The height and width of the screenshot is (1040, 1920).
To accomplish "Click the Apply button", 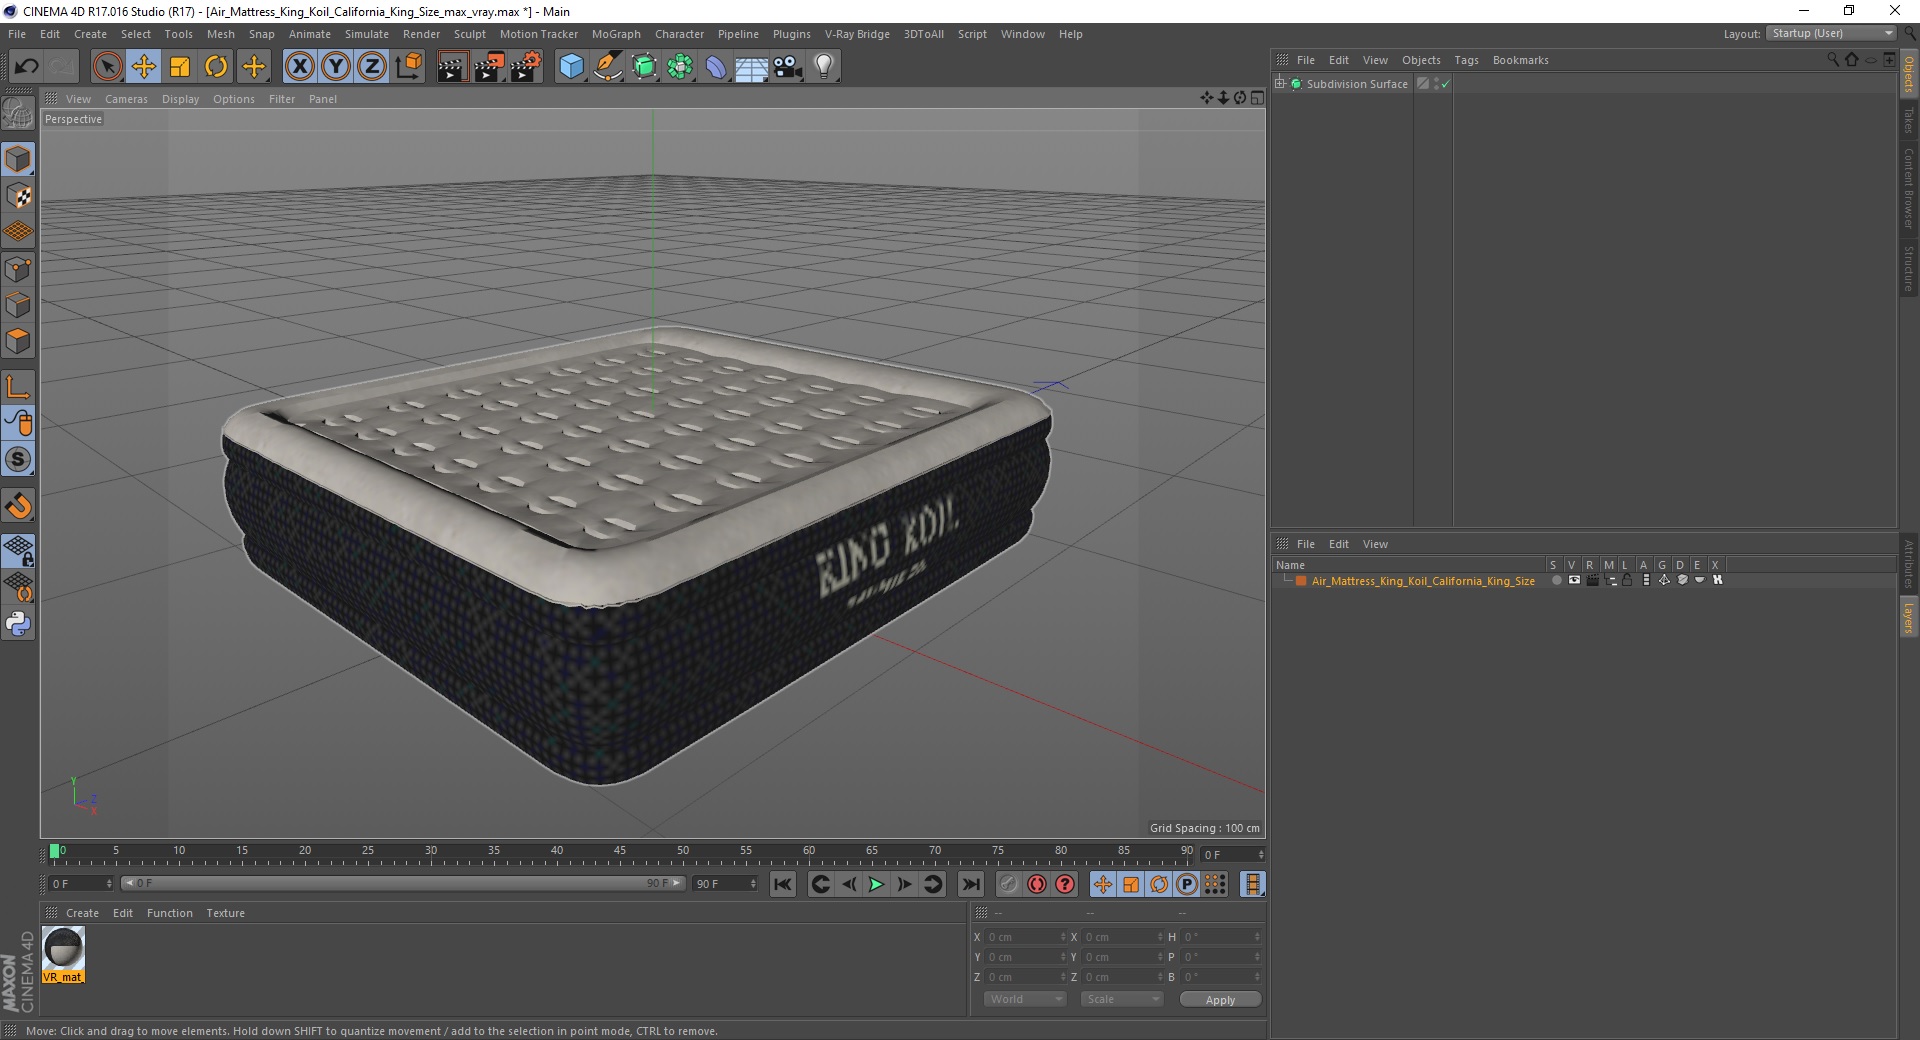I will pos(1220,1000).
